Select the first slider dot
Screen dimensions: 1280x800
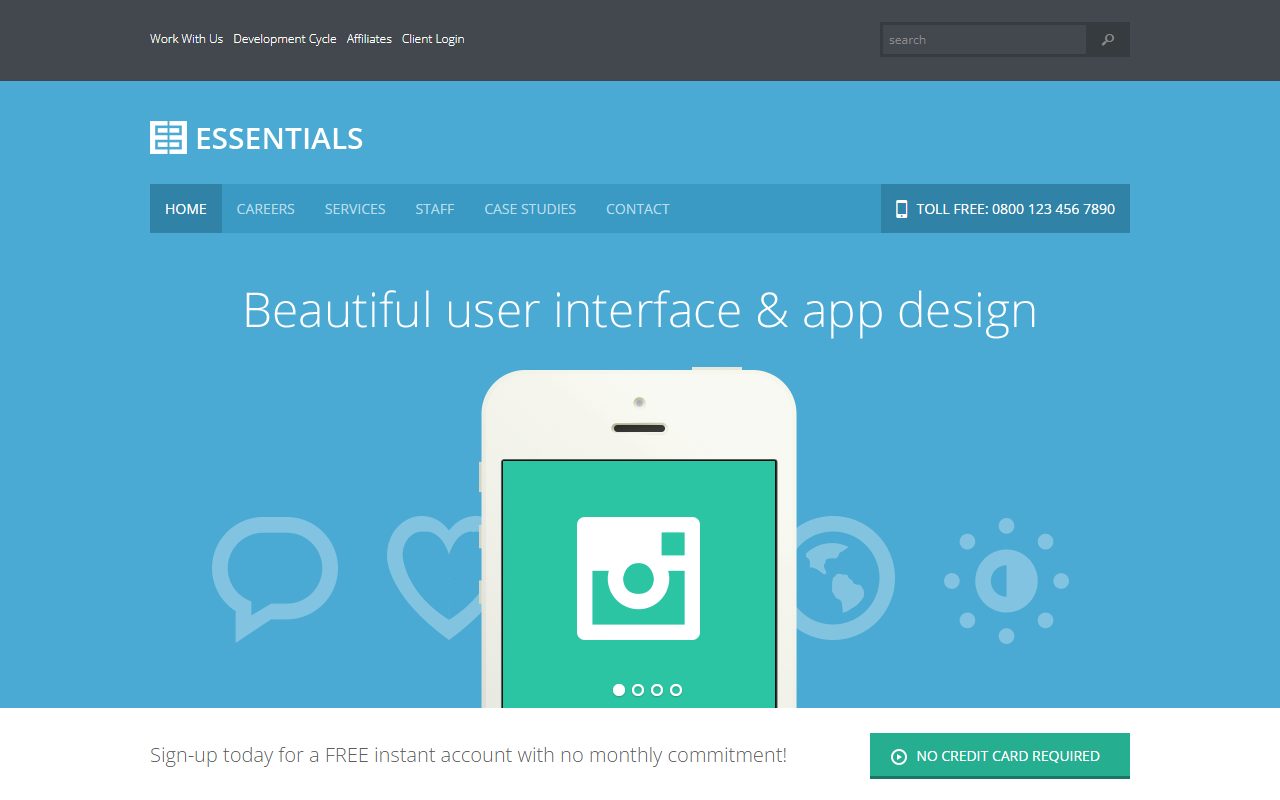click(x=619, y=690)
